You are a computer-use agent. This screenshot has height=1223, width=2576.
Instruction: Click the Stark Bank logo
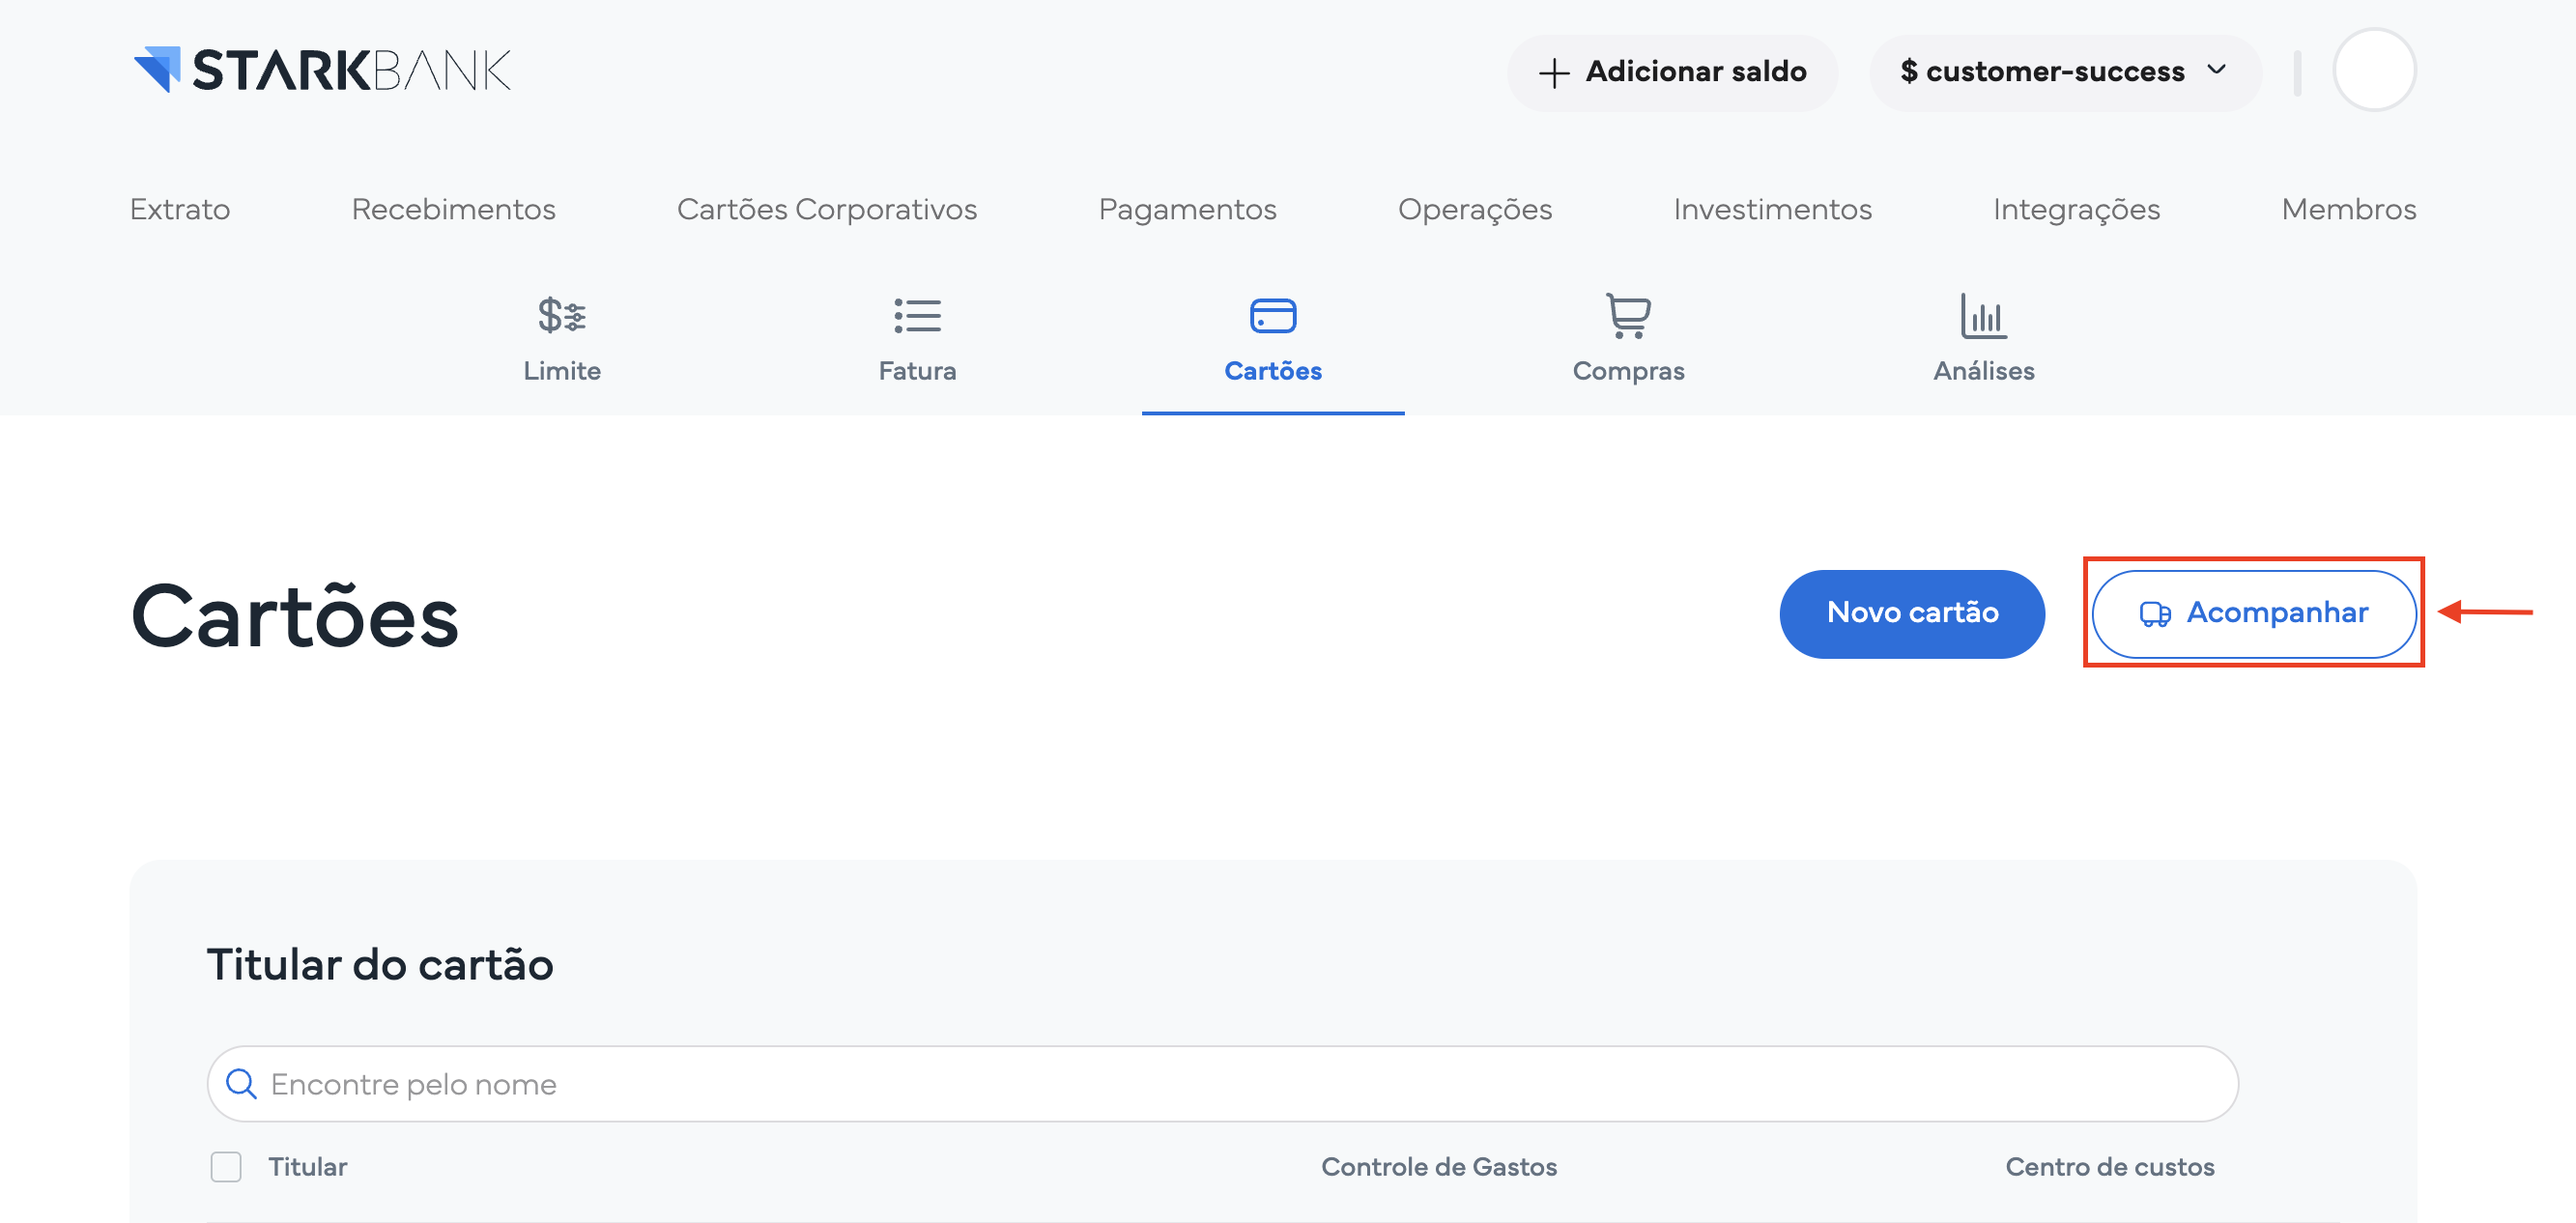322,70
